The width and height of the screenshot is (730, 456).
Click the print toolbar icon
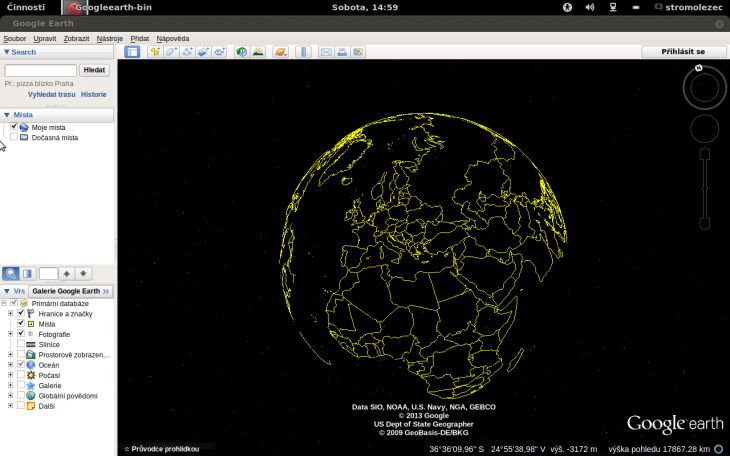pyautogui.click(x=342, y=52)
